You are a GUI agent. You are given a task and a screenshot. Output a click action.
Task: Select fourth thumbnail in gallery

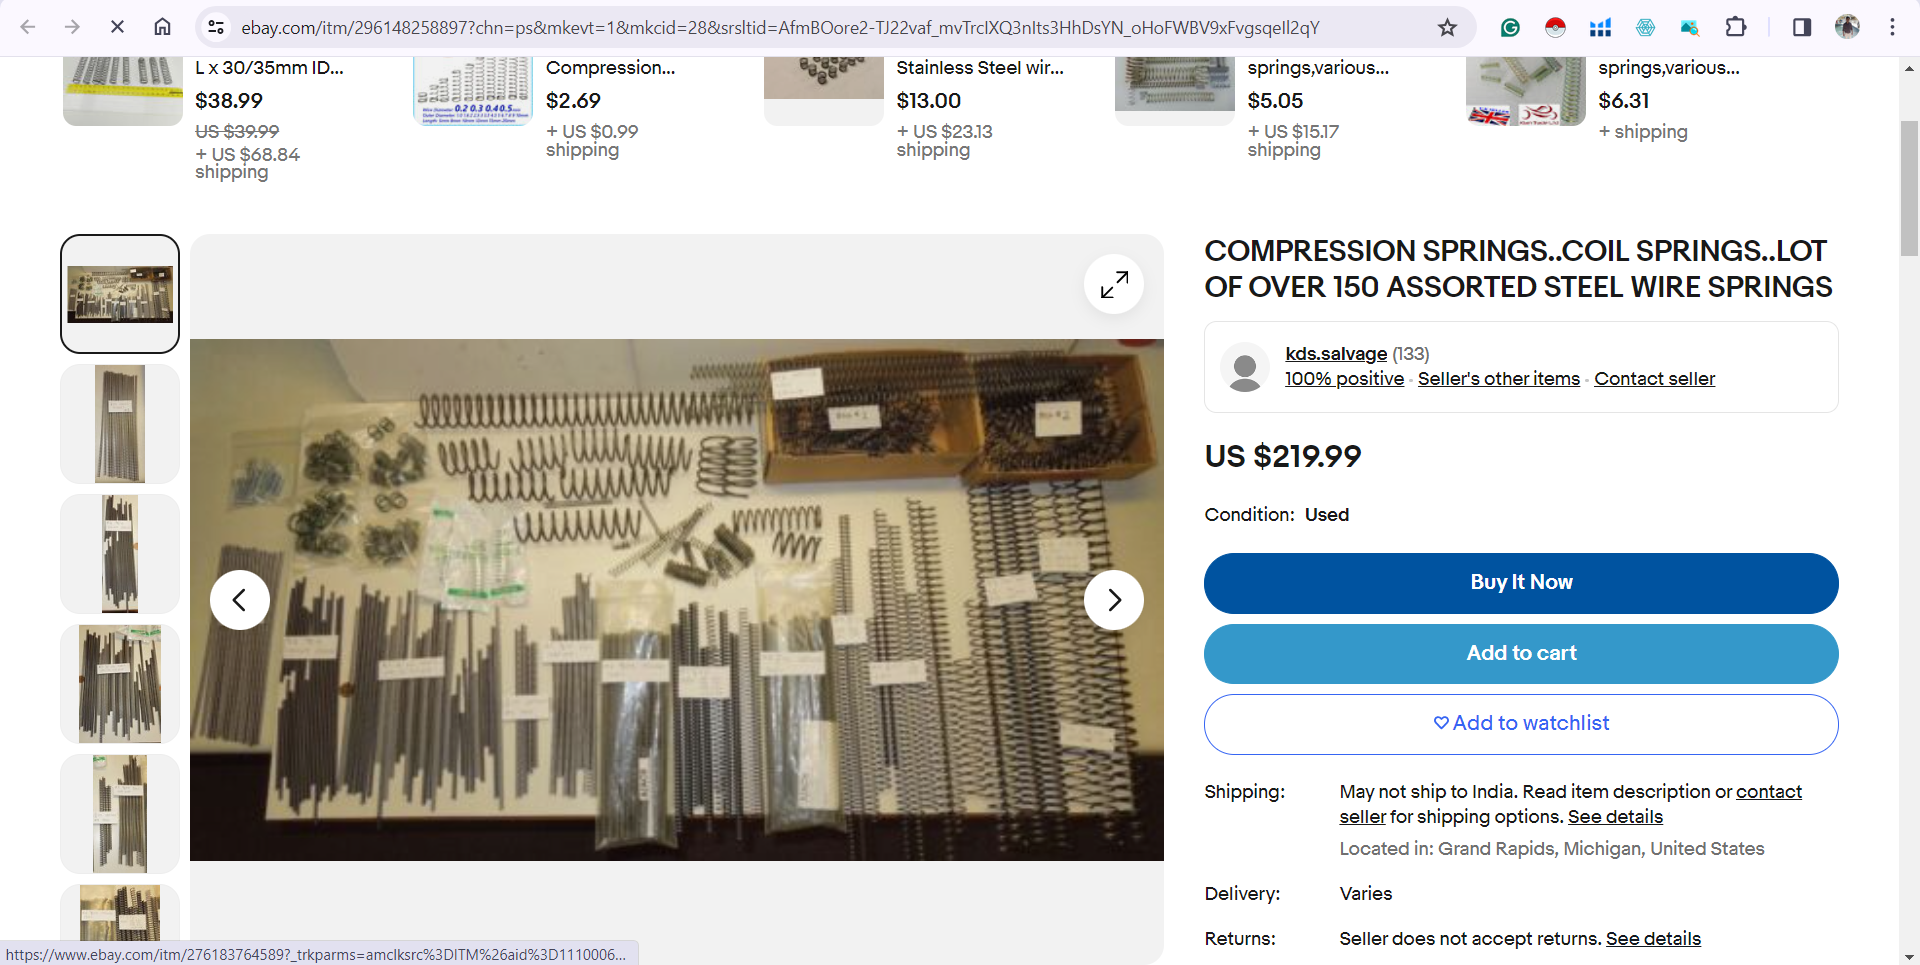pos(120,684)
